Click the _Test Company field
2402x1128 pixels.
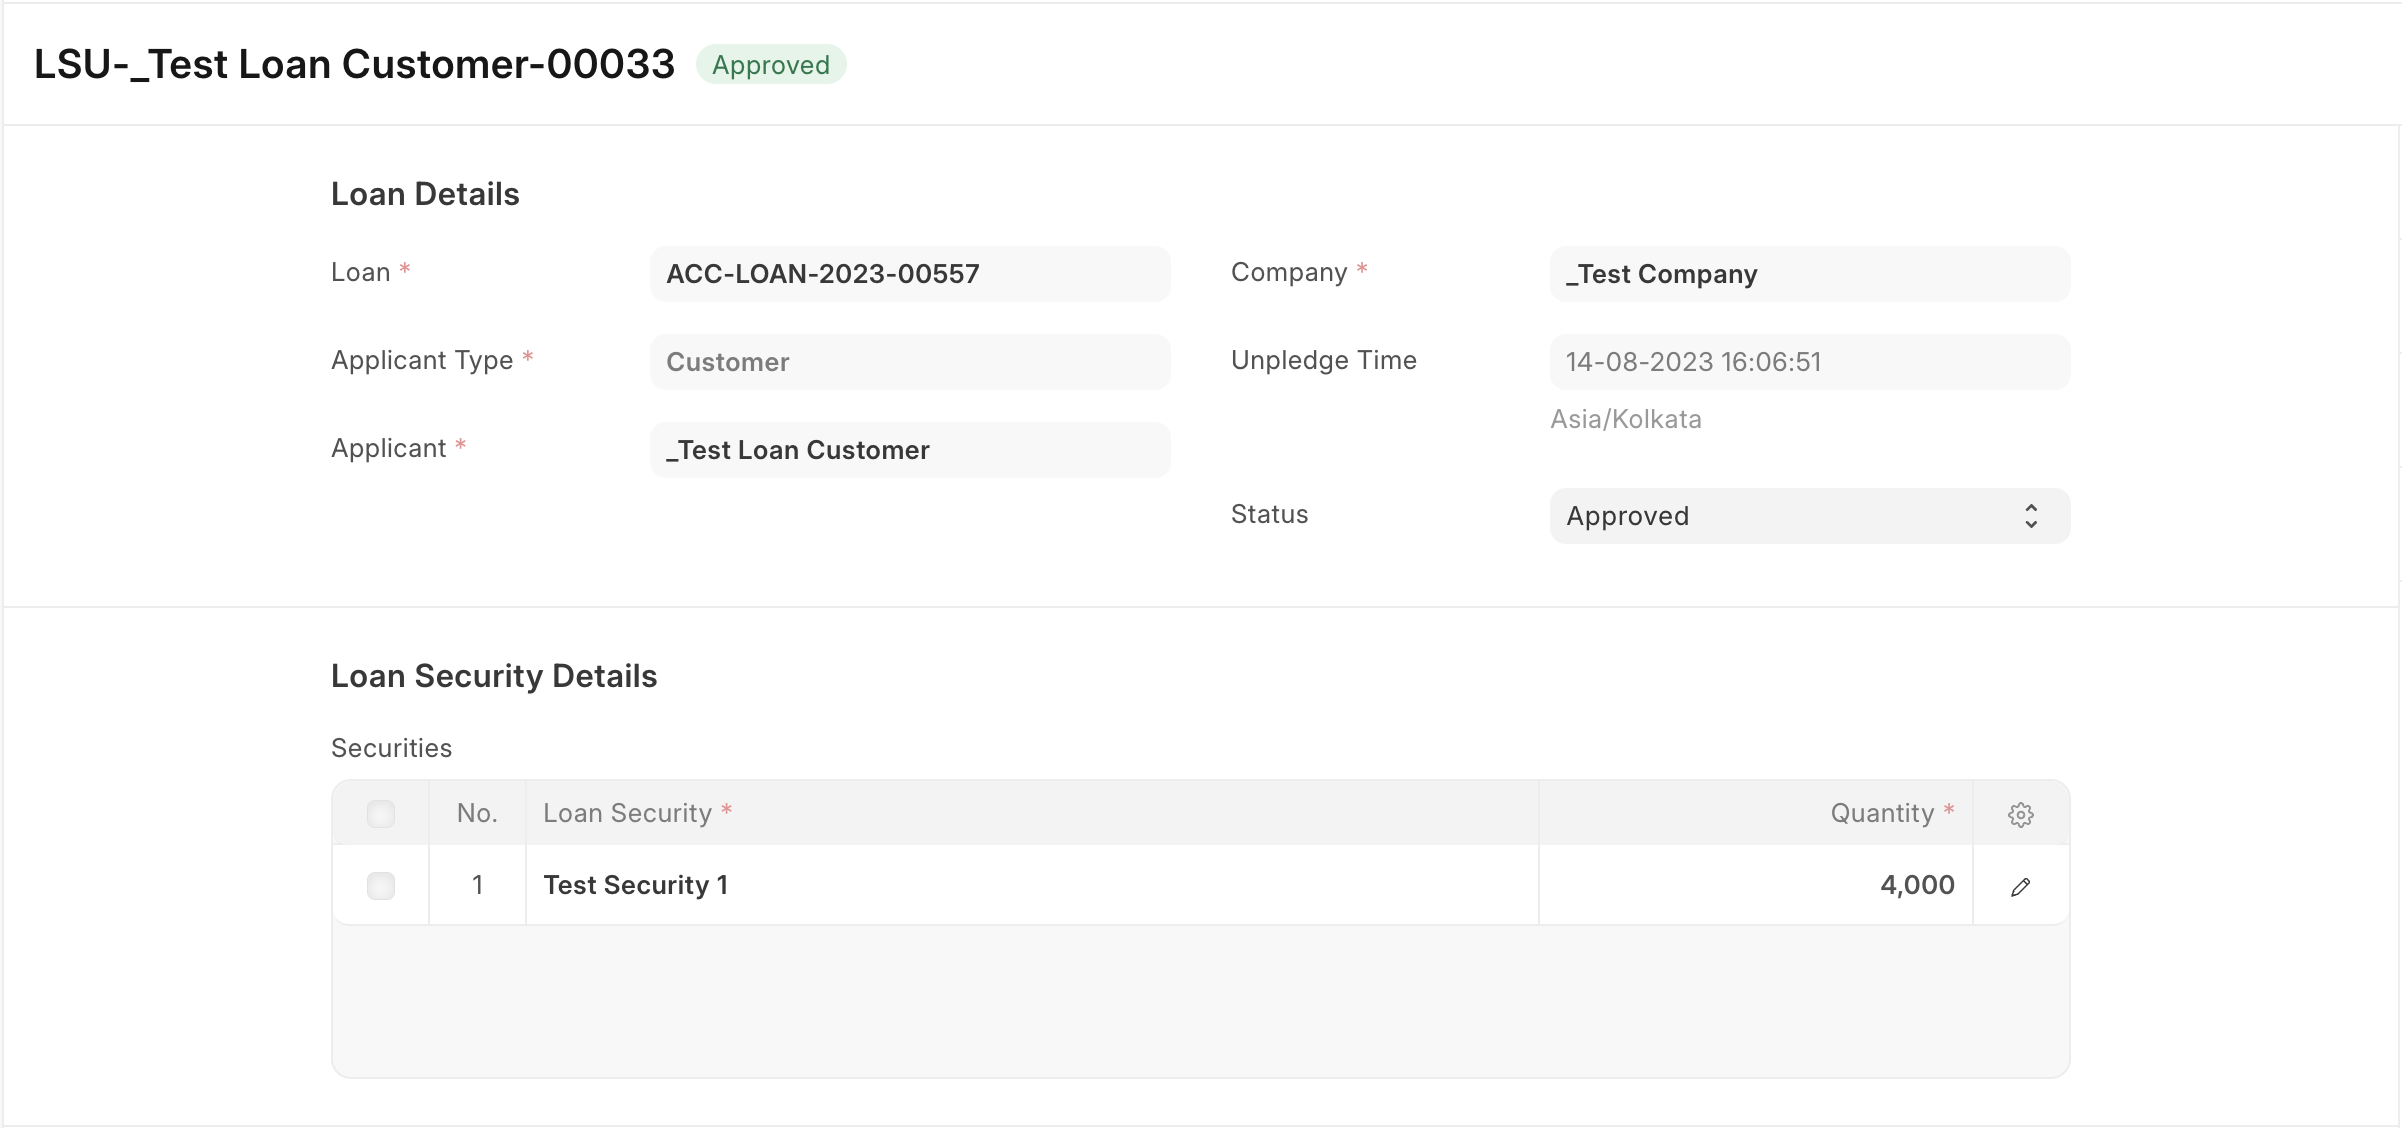point(1810,274)
